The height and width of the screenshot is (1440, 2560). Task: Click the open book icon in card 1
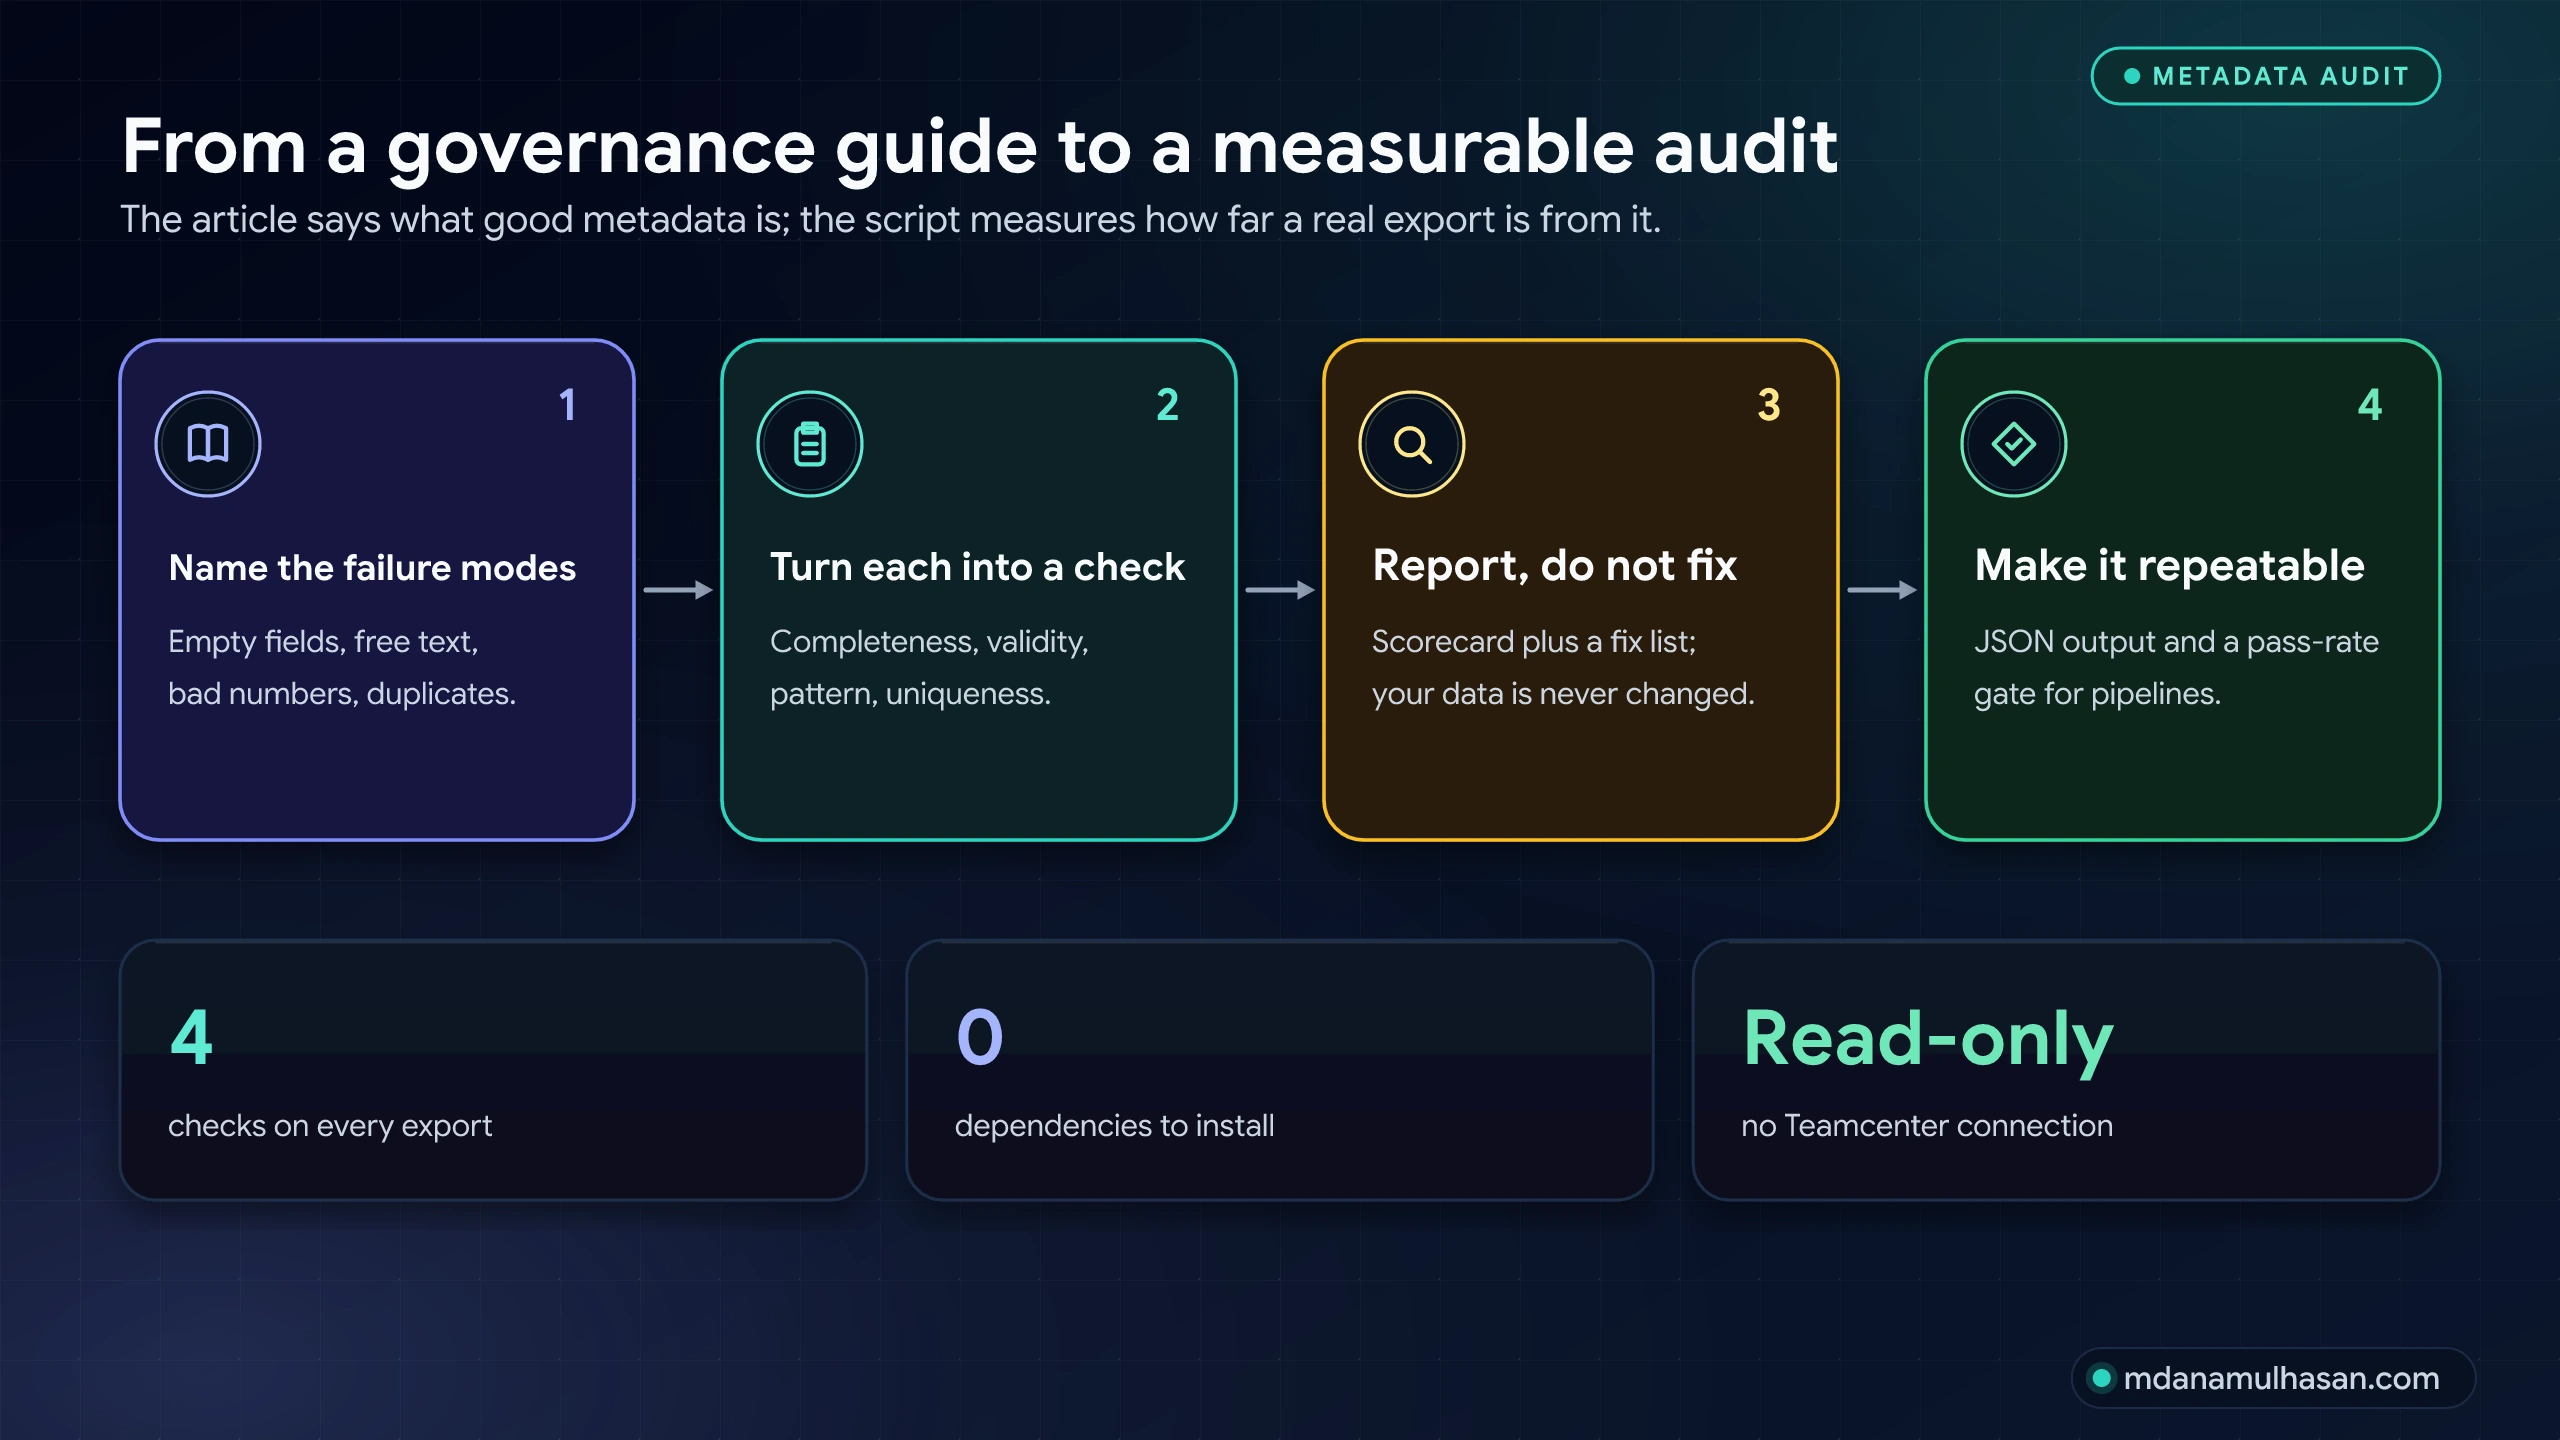pyautogui.click(x=208, y=444)
